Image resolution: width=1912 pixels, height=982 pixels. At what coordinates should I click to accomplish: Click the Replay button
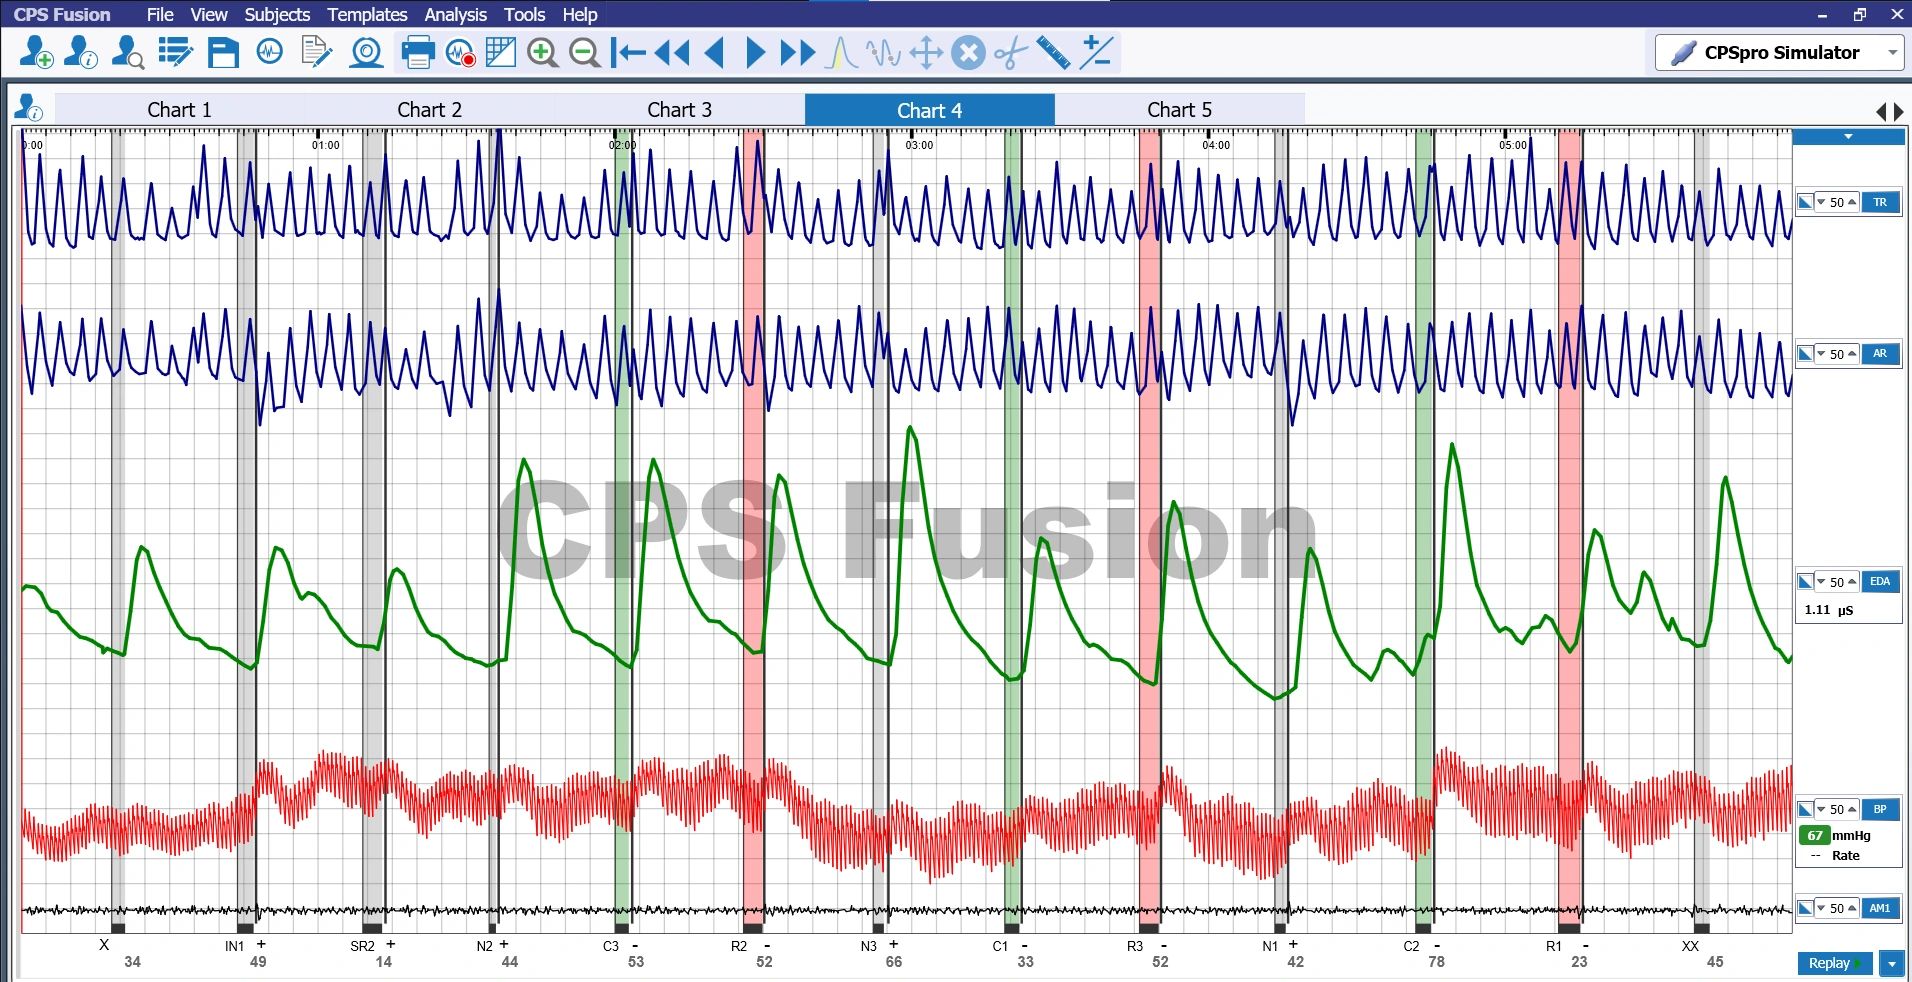pyautogui.click(x=1835, y=964)
